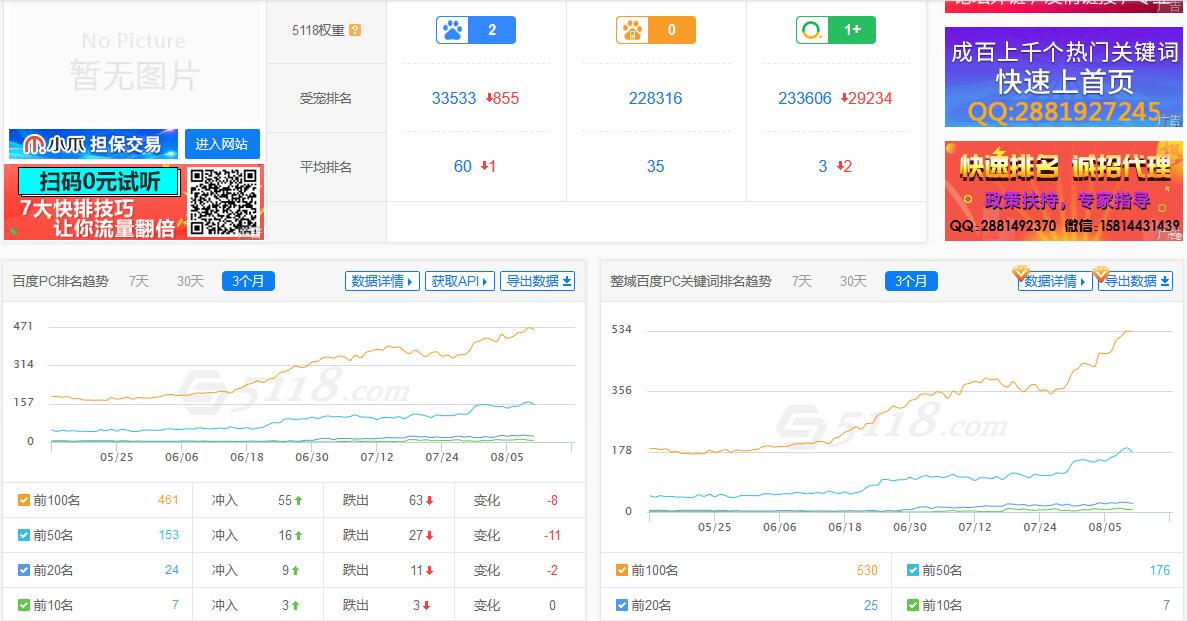
Task: Click the 百度PC排名趋势 panel title
Action: pos(61,281)
